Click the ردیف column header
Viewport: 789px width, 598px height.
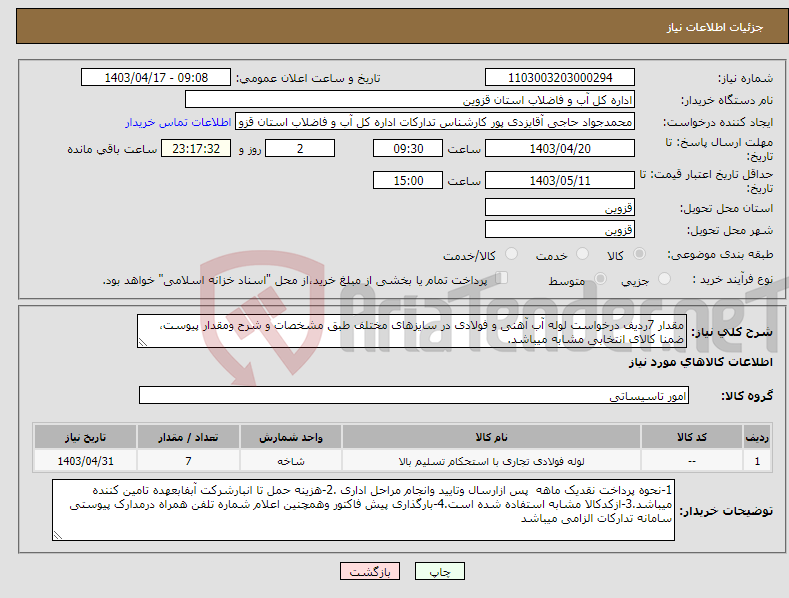pos(757,437)
